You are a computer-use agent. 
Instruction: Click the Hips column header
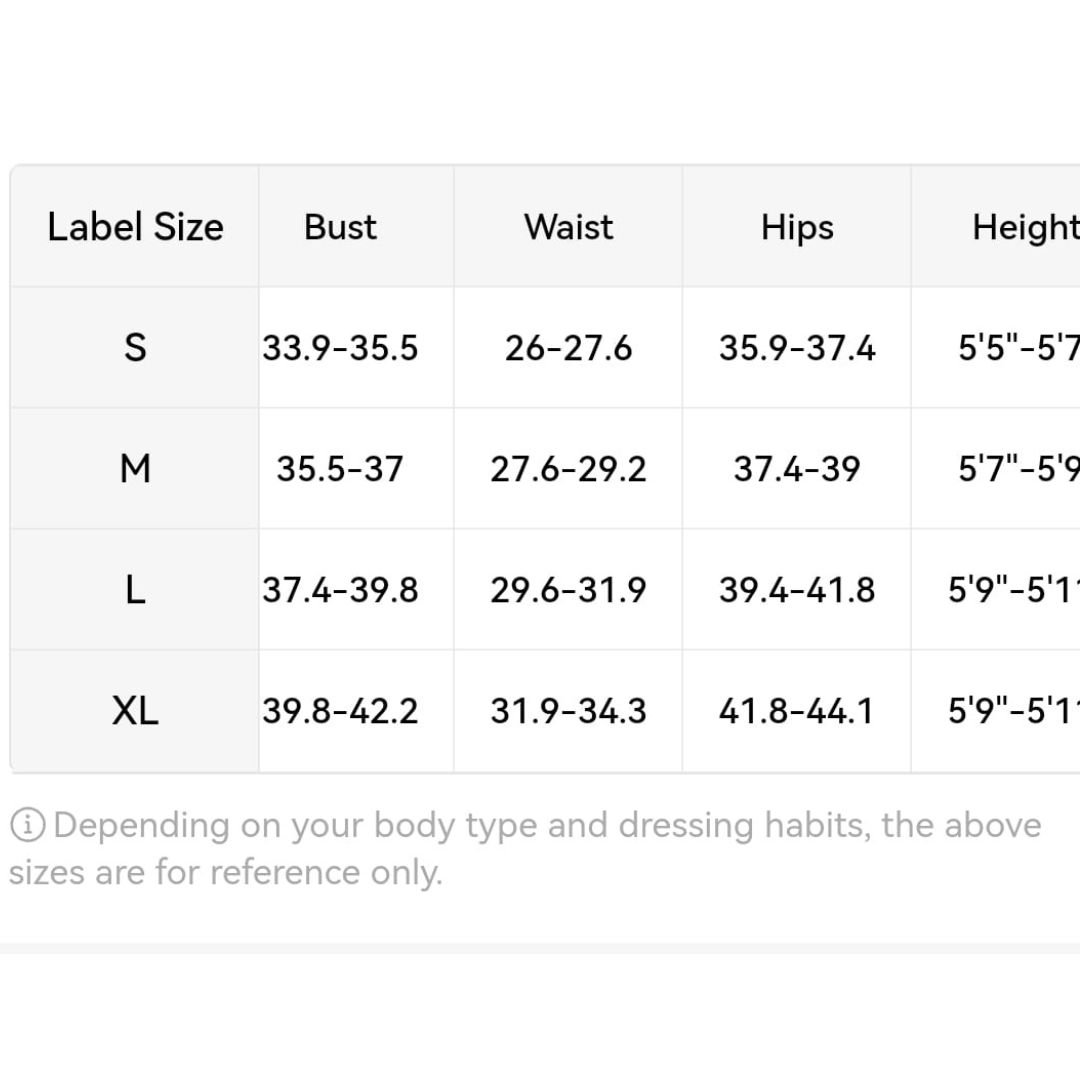[x=797, y=227]
